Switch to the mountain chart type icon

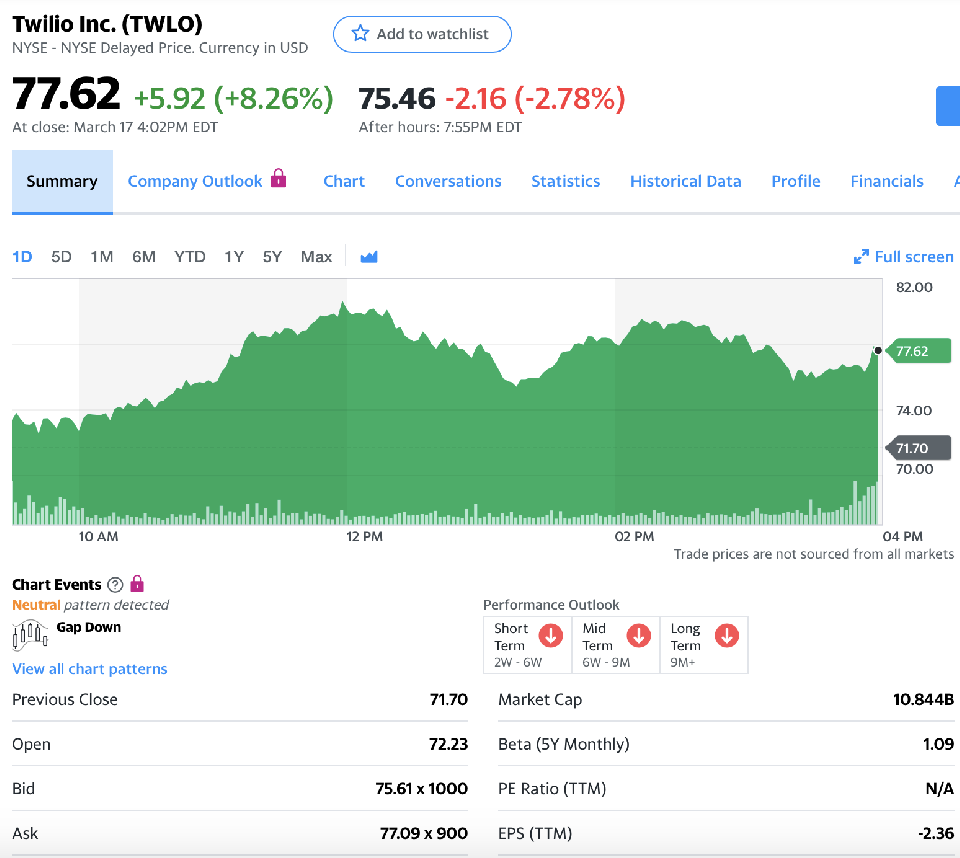coord(369,257)
